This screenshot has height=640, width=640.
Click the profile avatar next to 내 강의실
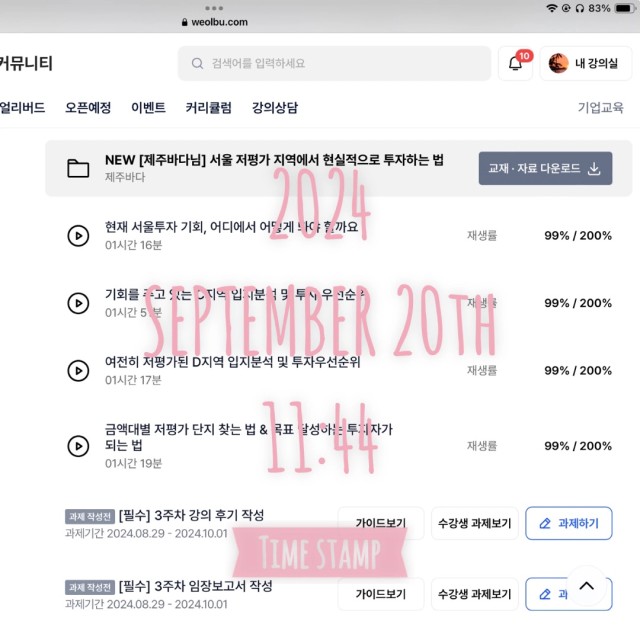coord(558,63)
